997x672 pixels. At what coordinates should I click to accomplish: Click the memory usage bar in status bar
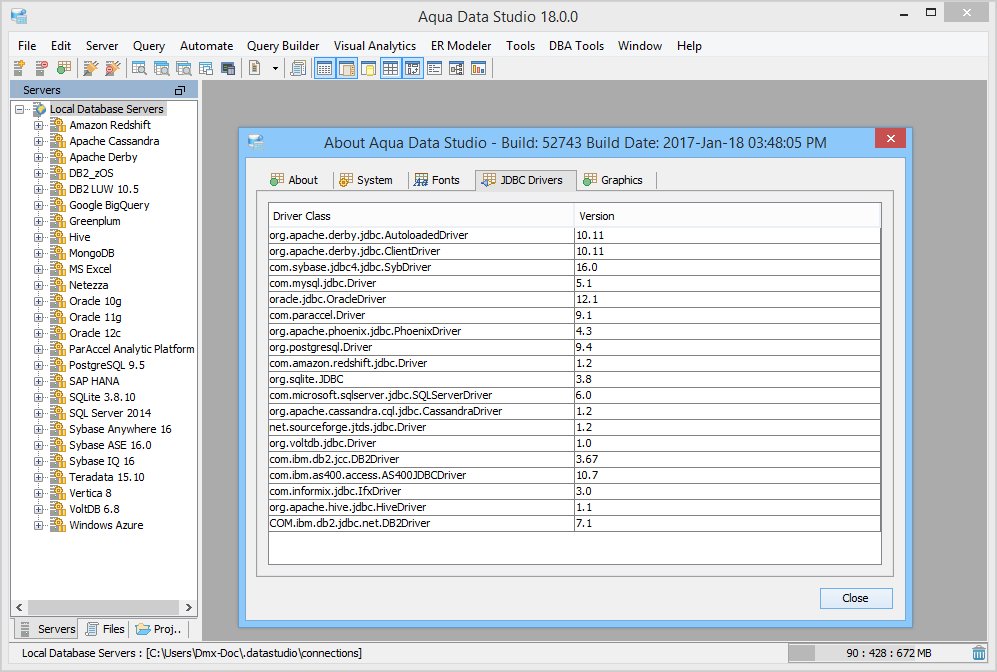878,653
